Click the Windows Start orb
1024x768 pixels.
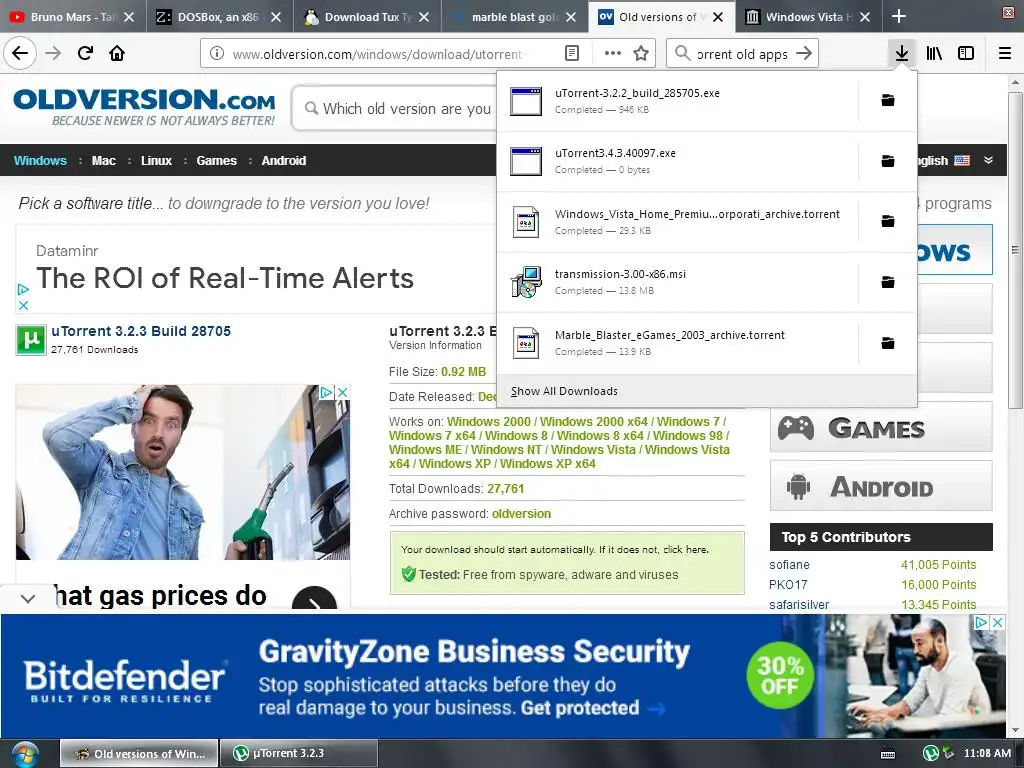click(x=24, y=754)
